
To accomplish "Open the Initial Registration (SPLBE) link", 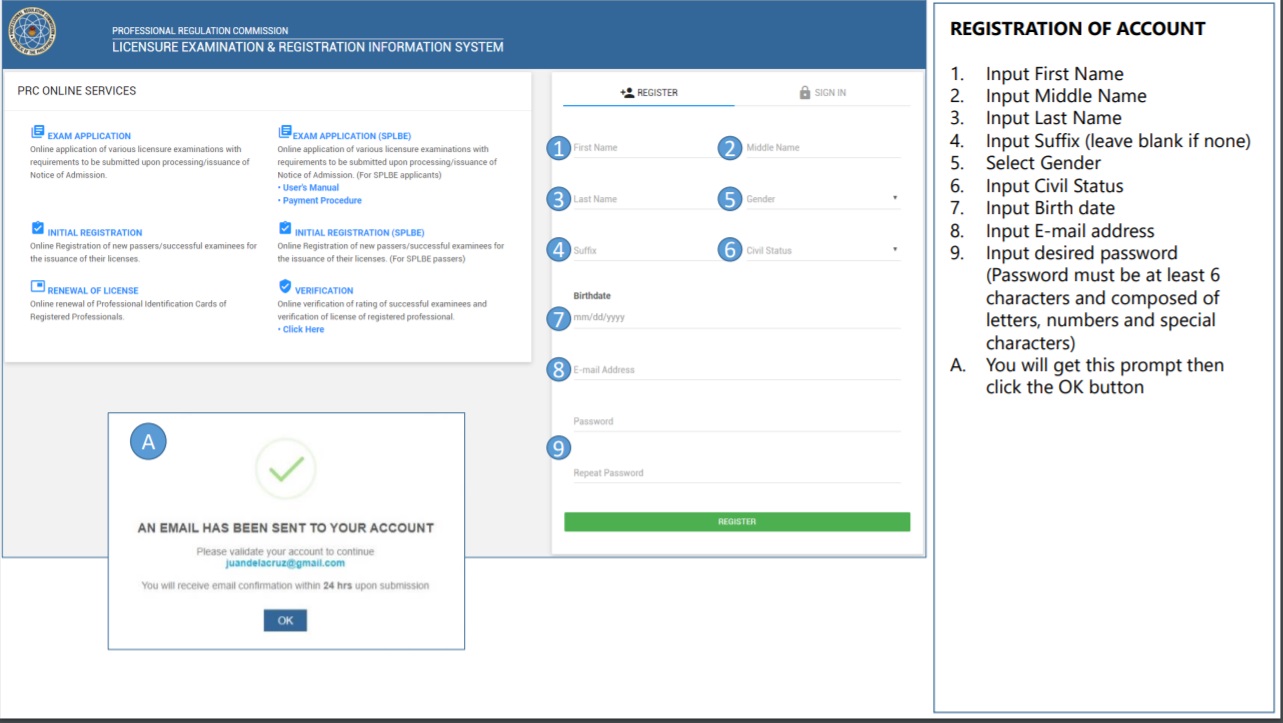I will [x=358, y=233].
